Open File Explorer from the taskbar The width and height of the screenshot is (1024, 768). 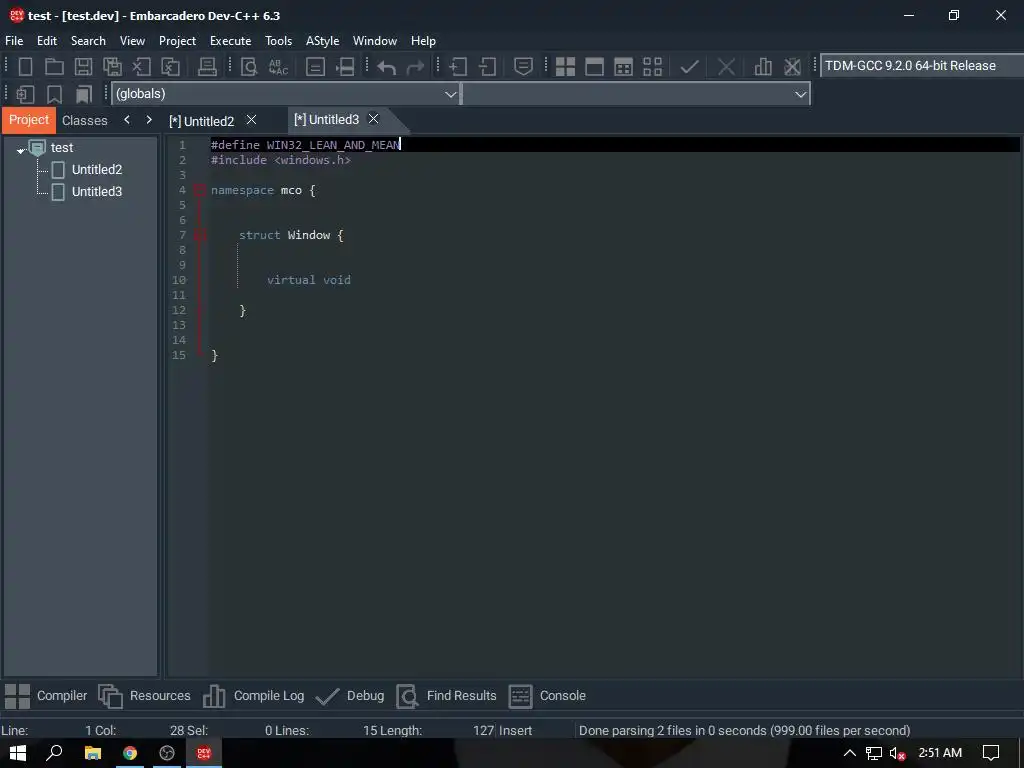[x=93, y=753]
